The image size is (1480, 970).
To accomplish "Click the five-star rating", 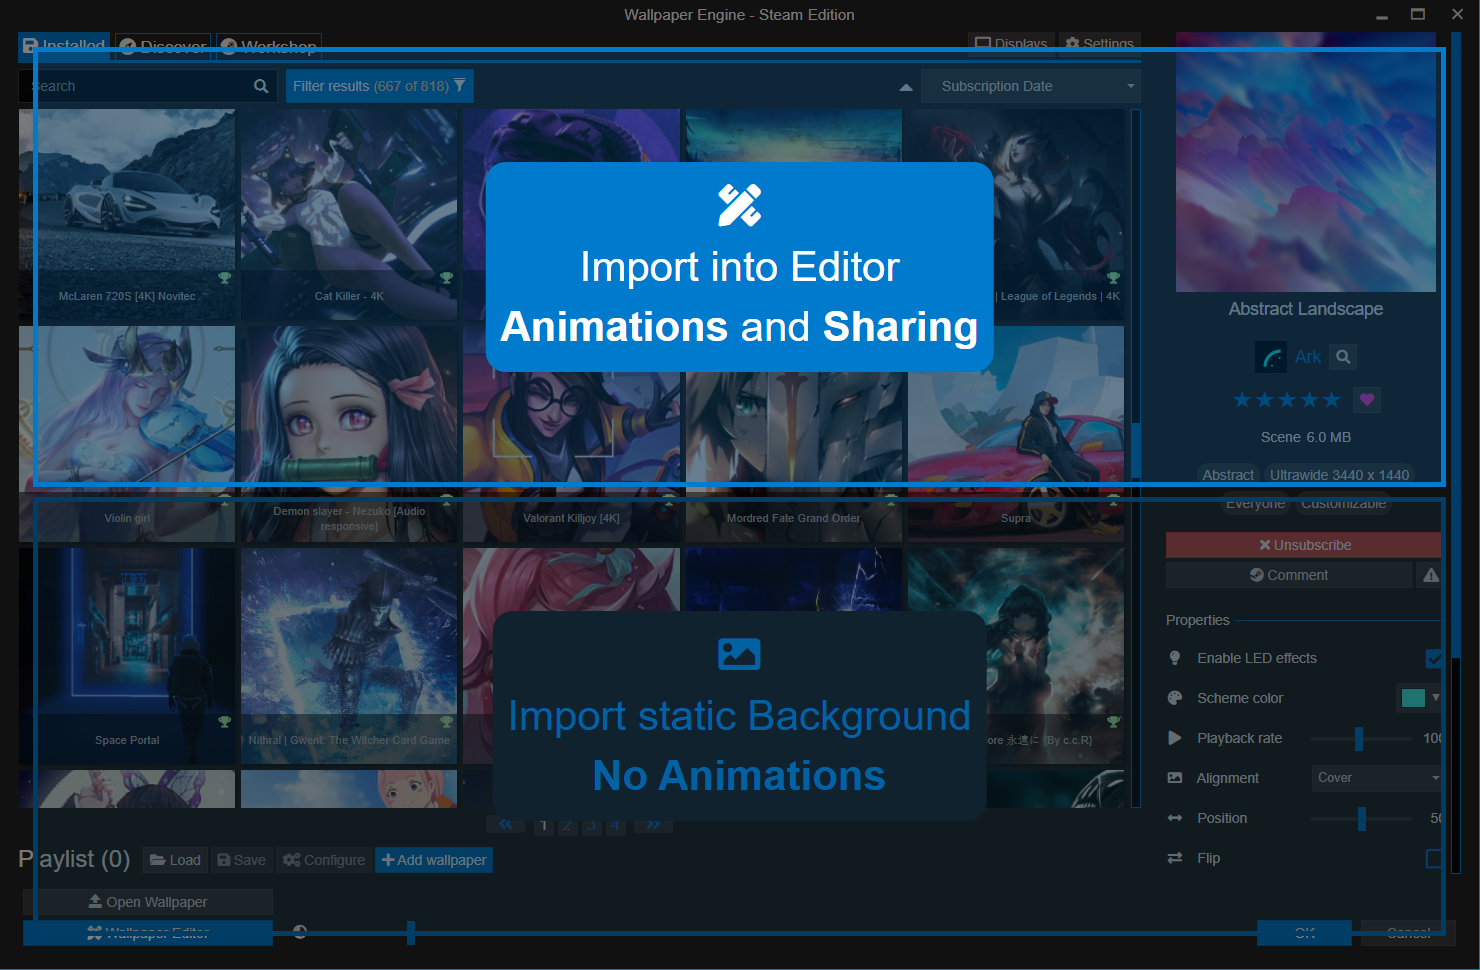I will pyautogui.click(x=1287, y=400).
